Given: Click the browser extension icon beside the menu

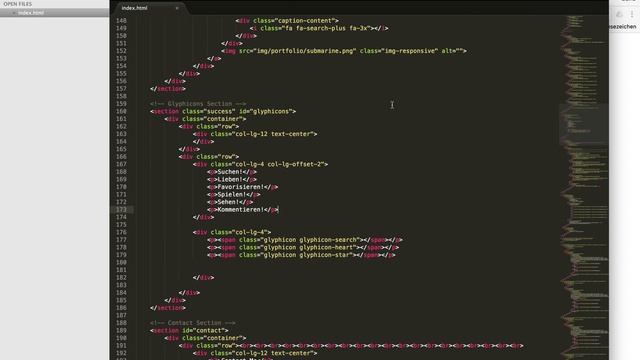Looking at the screenshot, I should tap(620, 14).
